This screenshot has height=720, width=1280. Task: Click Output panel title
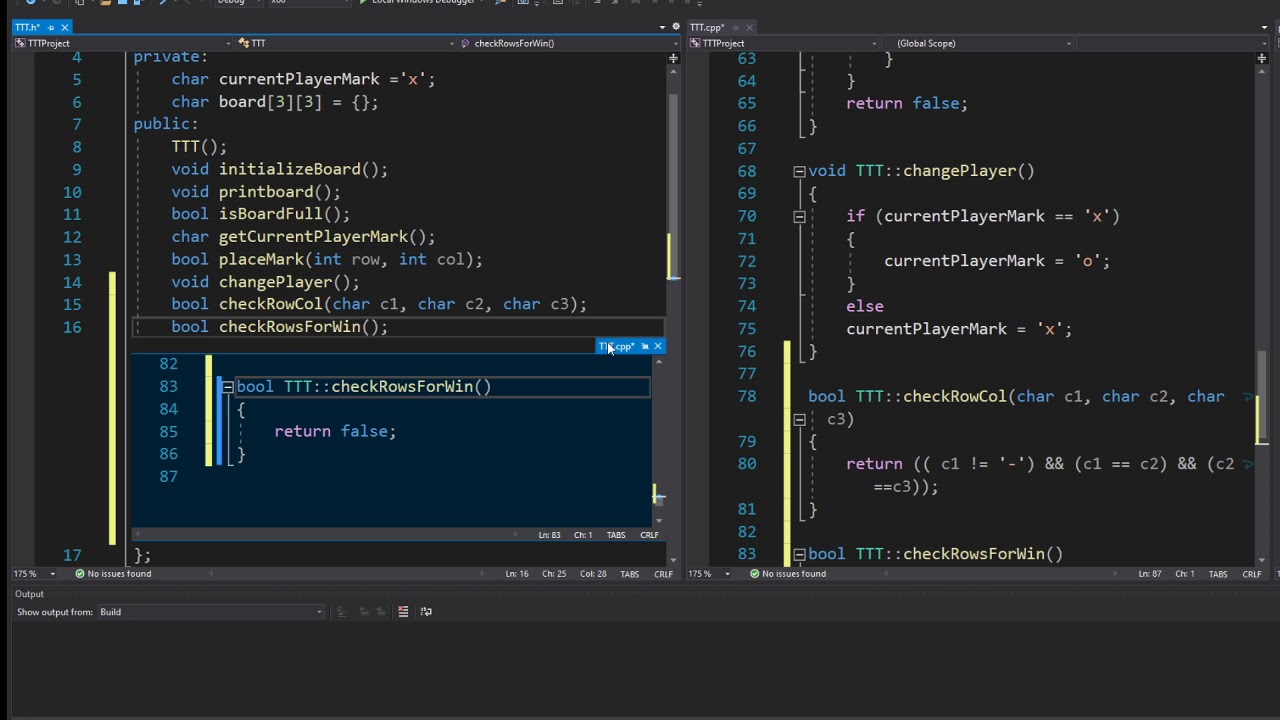click(x=29, y=594)
